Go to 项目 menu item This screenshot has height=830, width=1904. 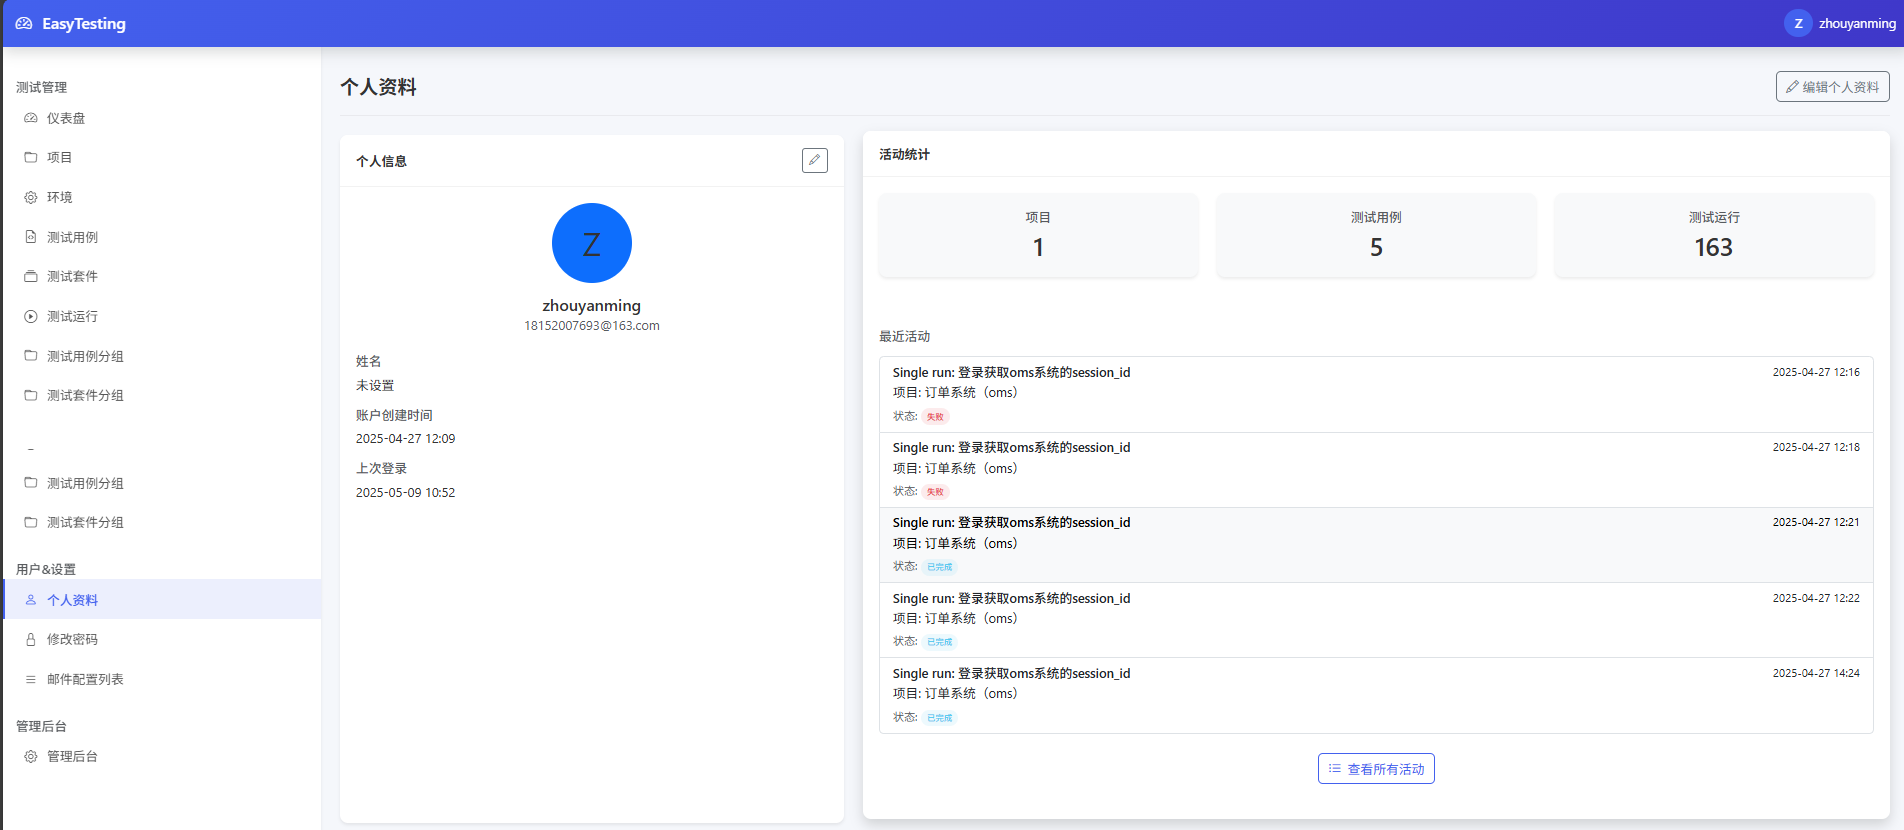(162, 157)
